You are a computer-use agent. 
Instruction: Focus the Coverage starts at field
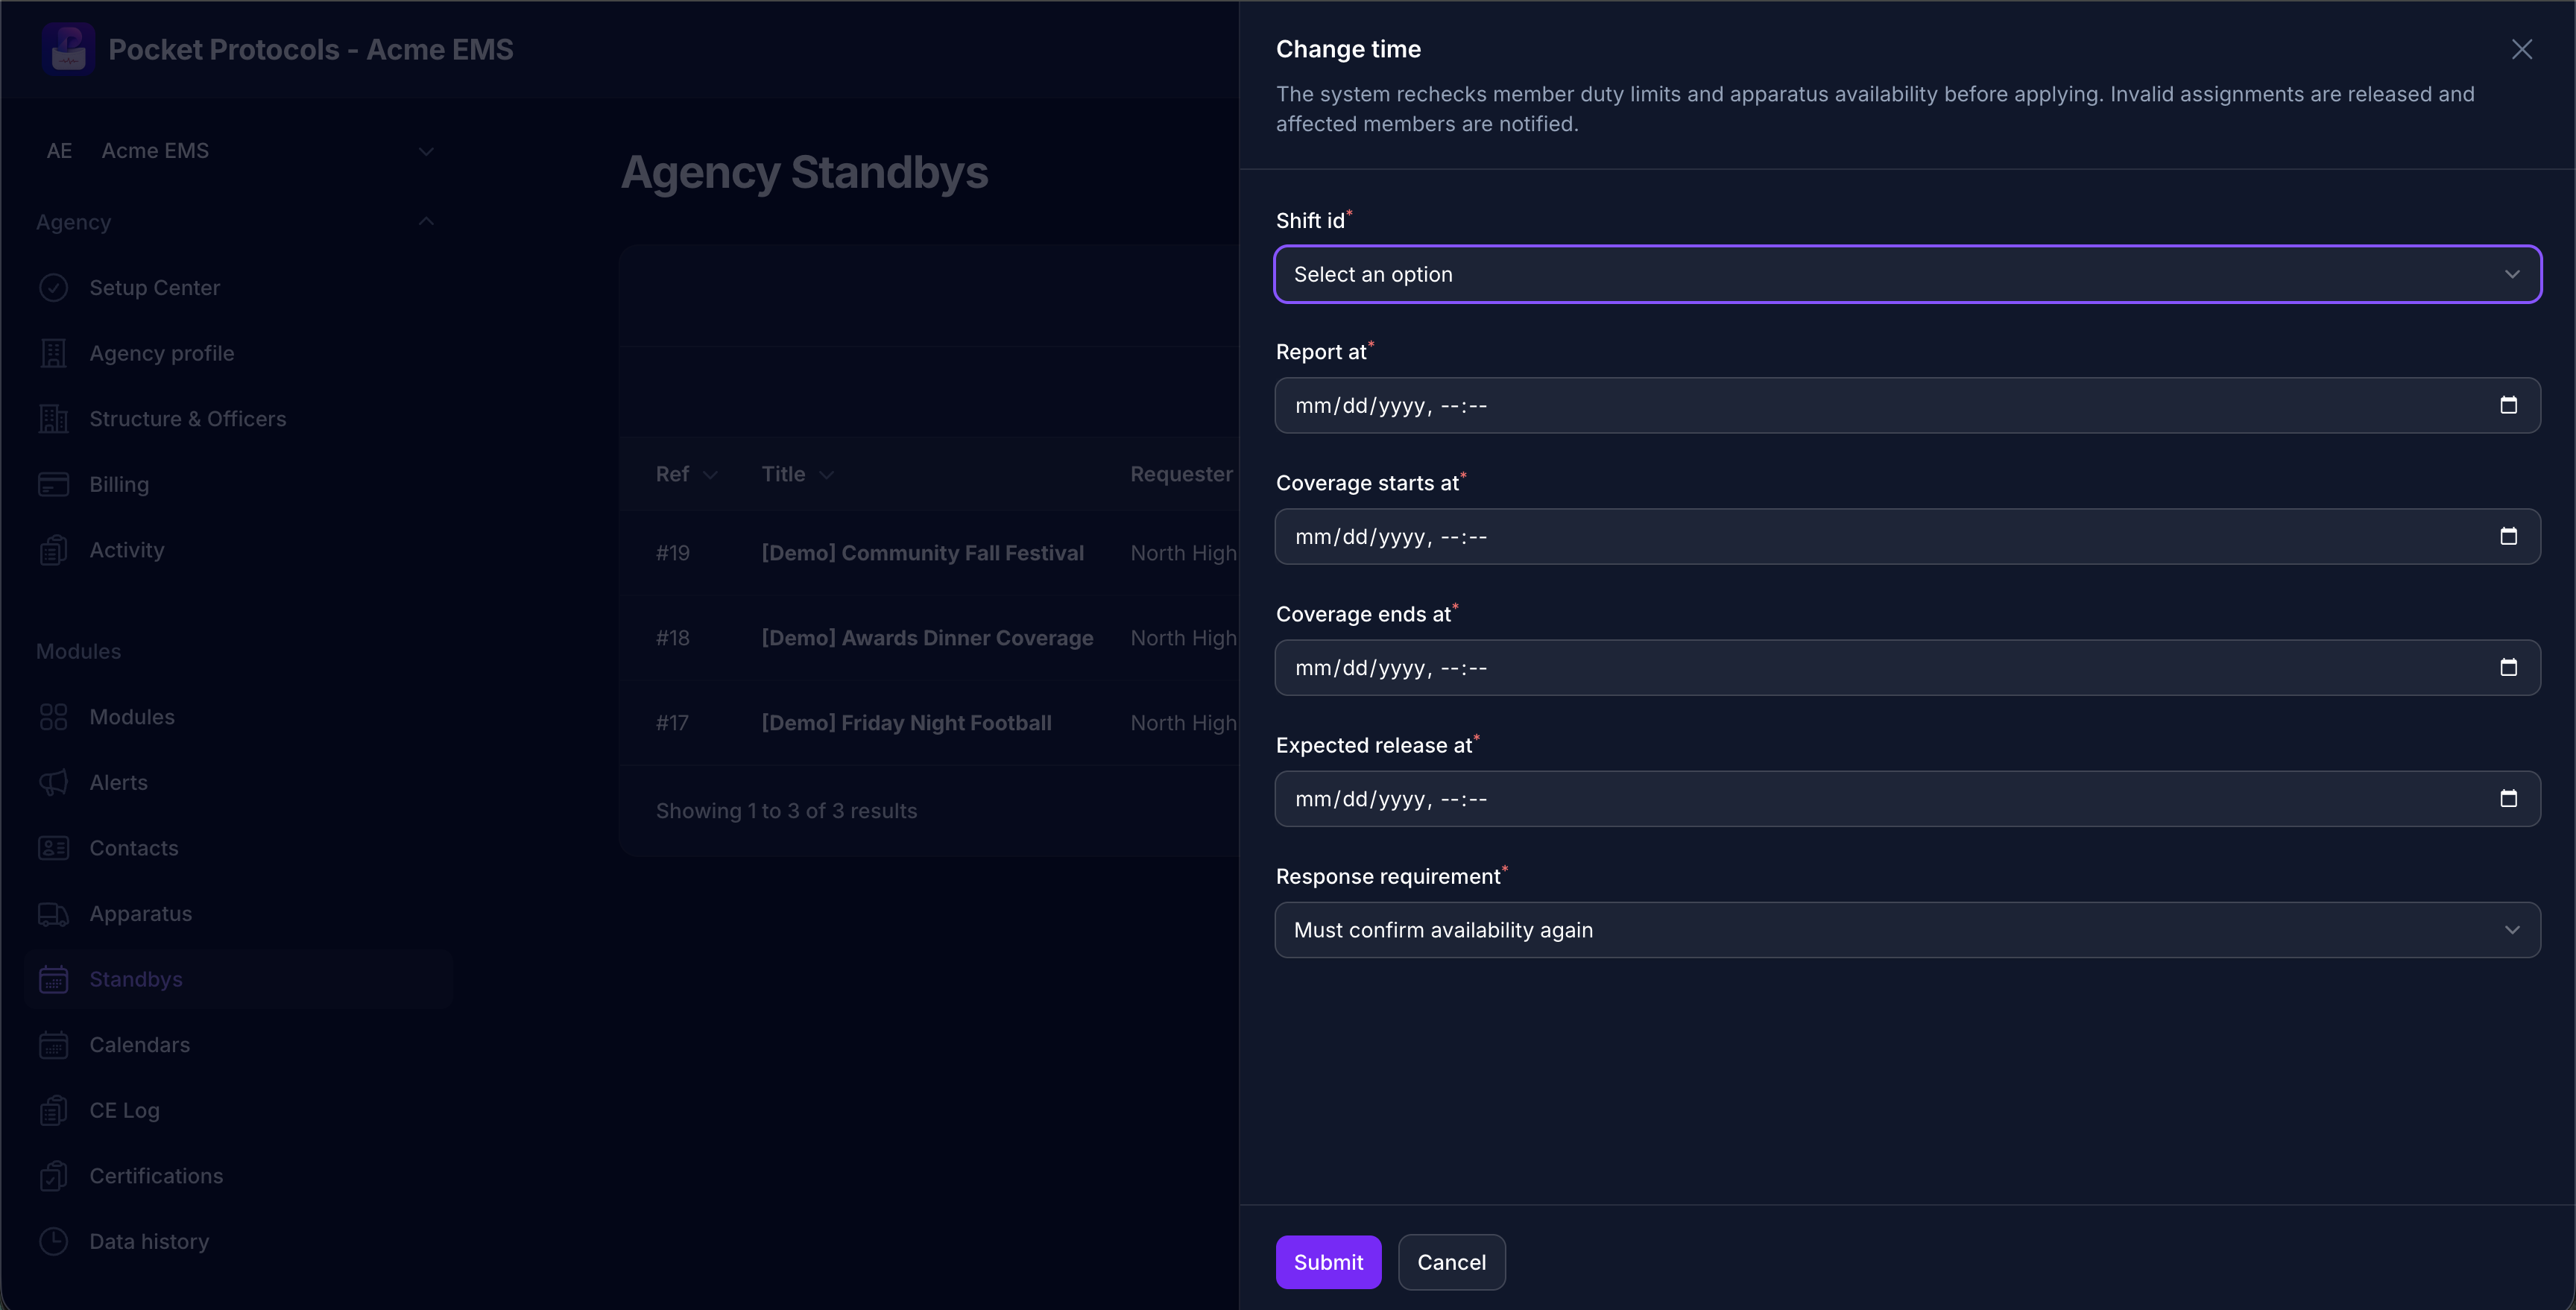[1907, 536]
